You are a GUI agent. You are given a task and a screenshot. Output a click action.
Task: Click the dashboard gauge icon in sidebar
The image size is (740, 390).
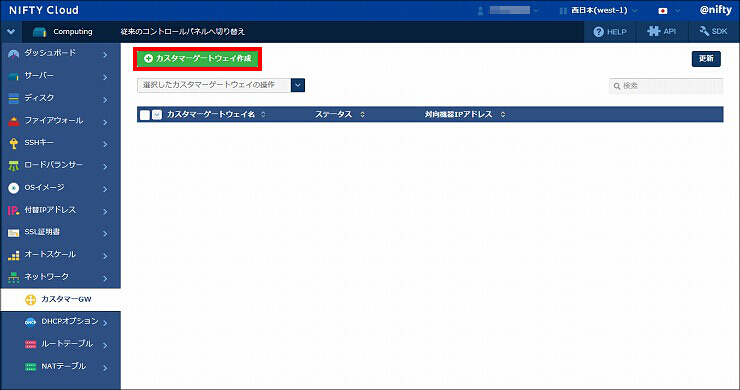(14, 54)
